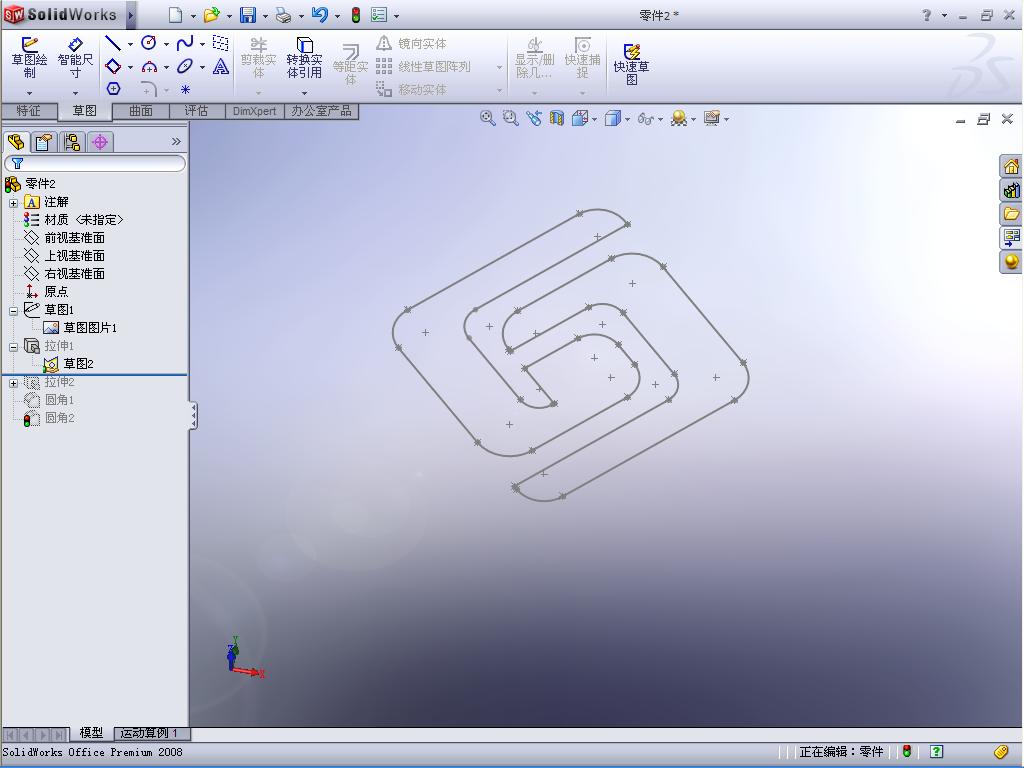
Task: Click Zoom to Area magnifier icon
Action: (511, 118)
